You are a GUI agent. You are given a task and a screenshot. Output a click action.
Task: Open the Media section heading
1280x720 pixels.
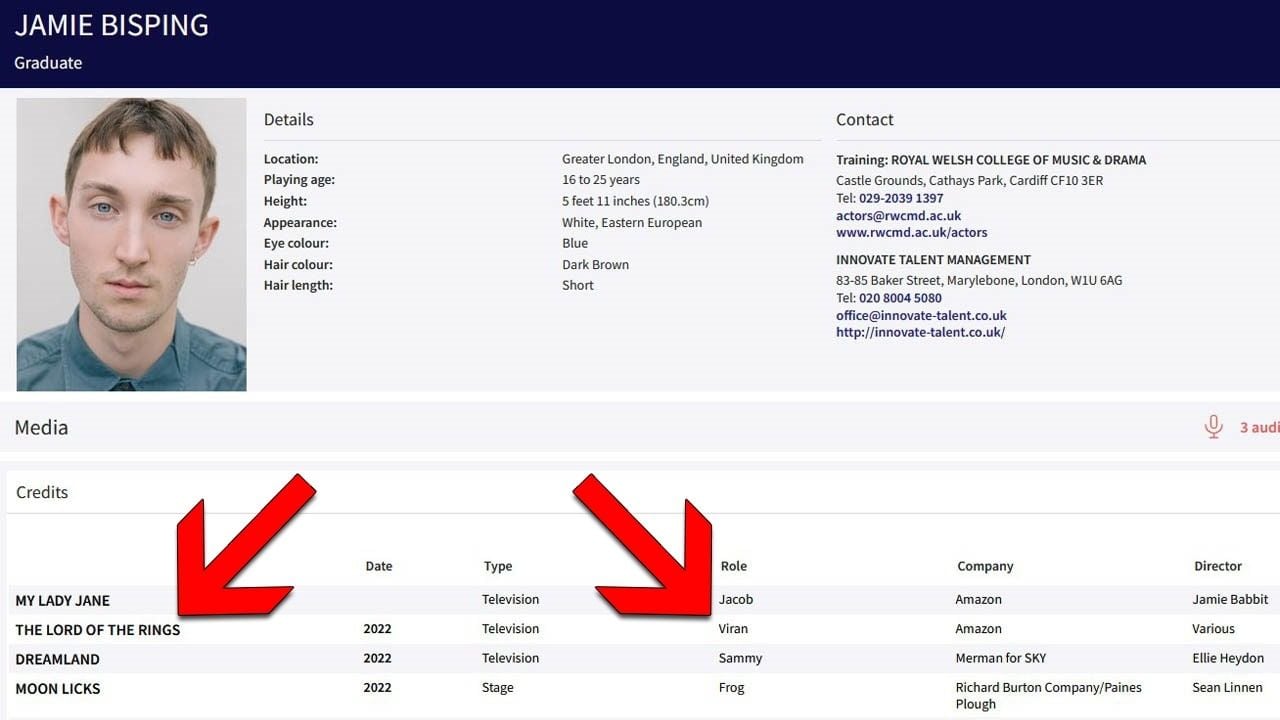(x=41, y=427)
